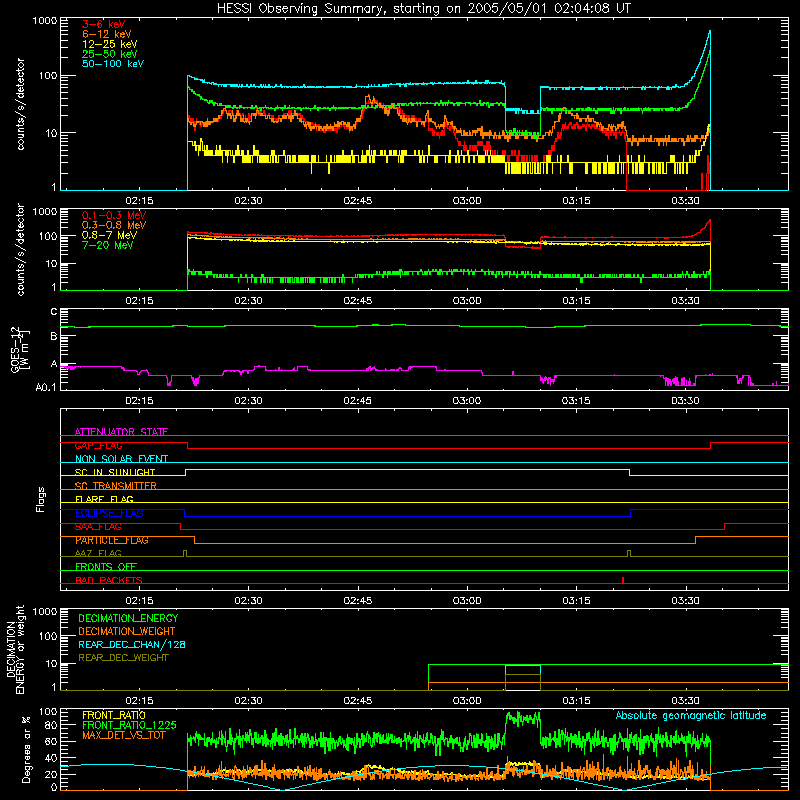Click the '0.1-0.3 MeV' legend label
Viewport: 800px width, 800px height.
[x=114, y=215]
